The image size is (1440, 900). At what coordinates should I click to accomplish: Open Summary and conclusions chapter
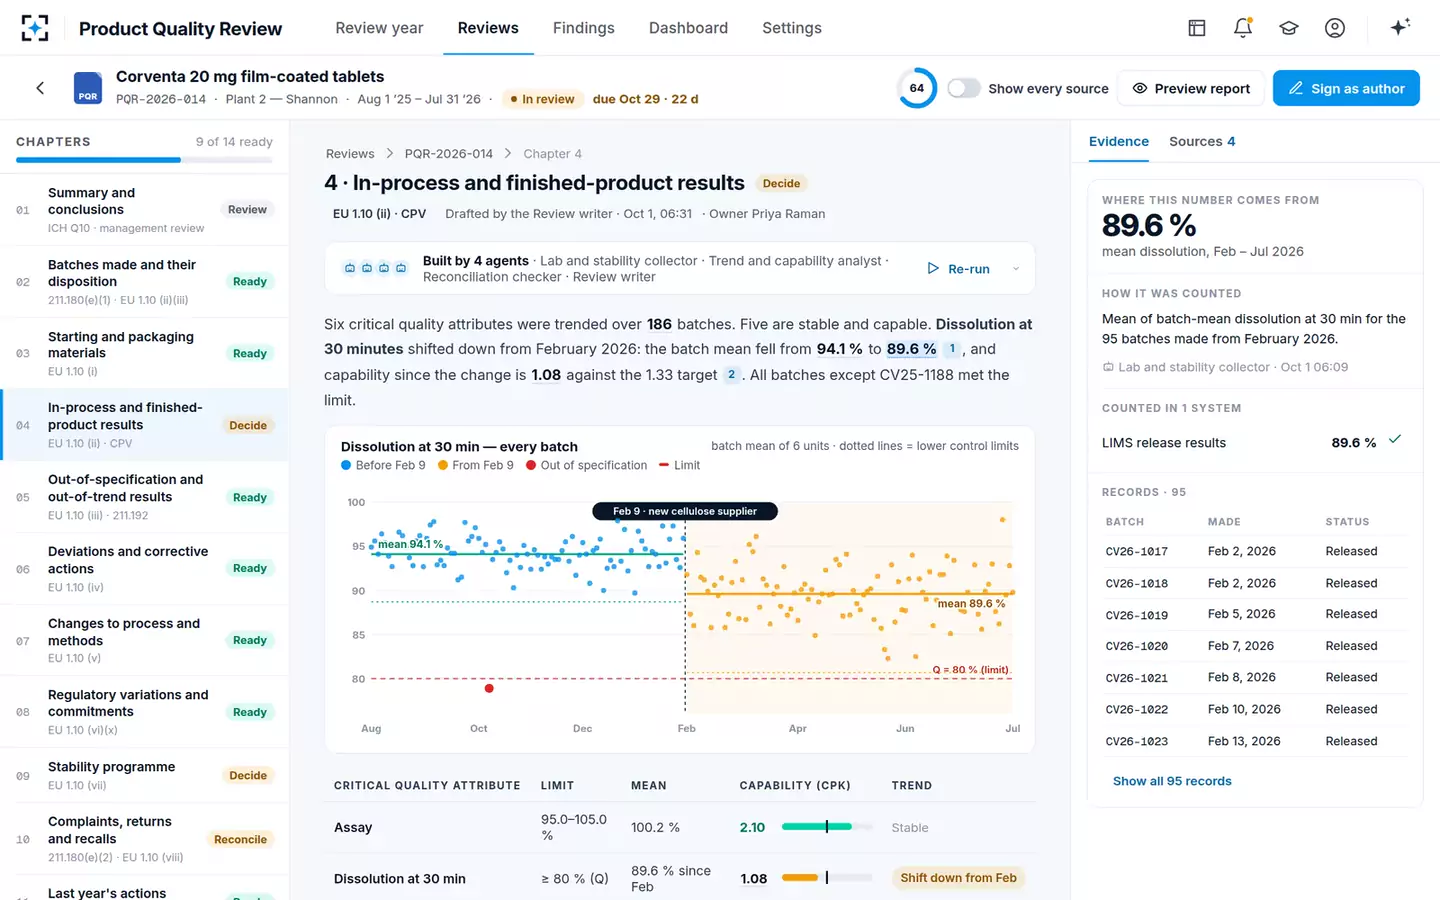145,210
